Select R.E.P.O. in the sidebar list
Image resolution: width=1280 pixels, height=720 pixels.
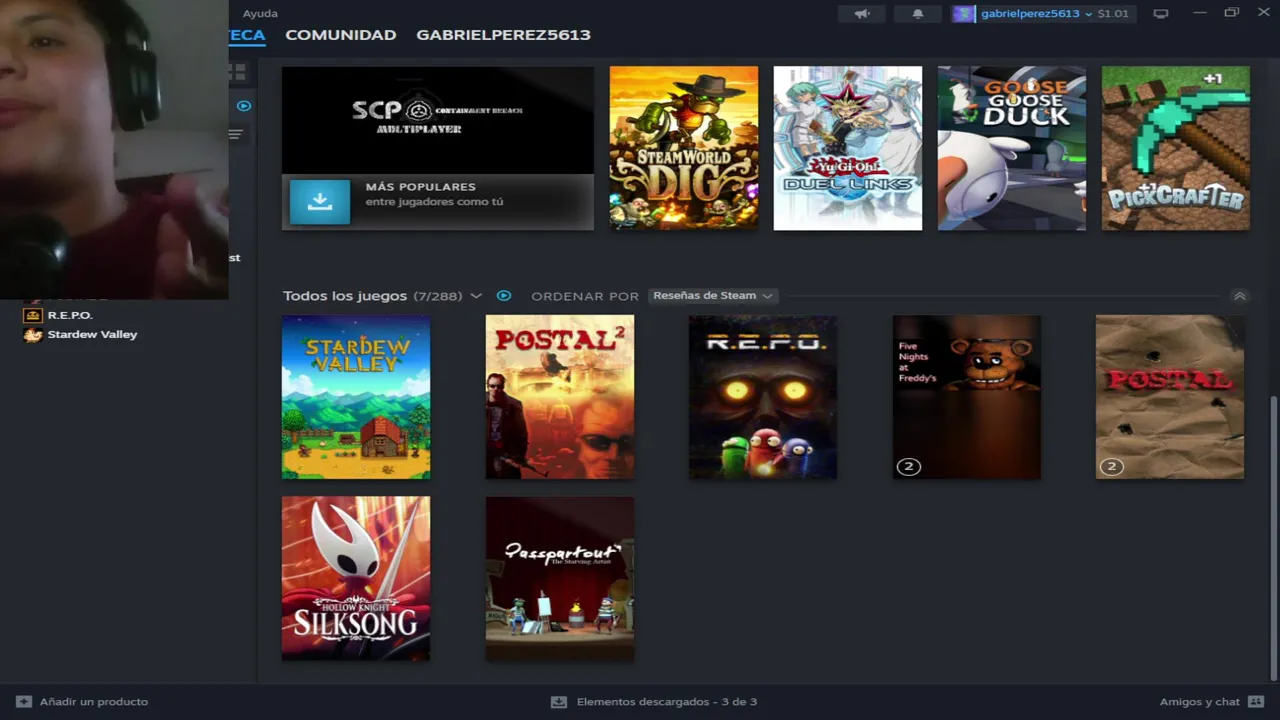(70, 315)
